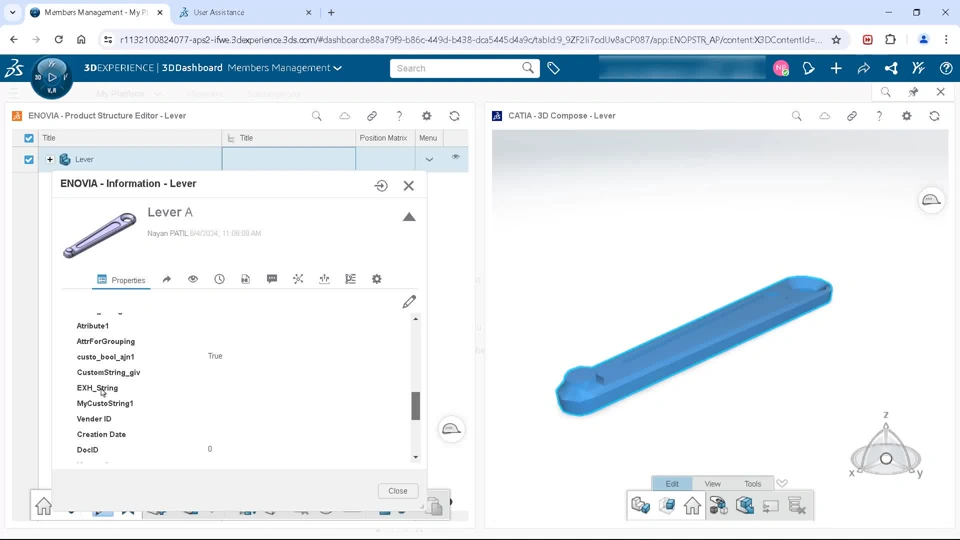Copy link of Product Structure Editor widget
This screenshot has height=540, width=960.
tap(372, 116)
